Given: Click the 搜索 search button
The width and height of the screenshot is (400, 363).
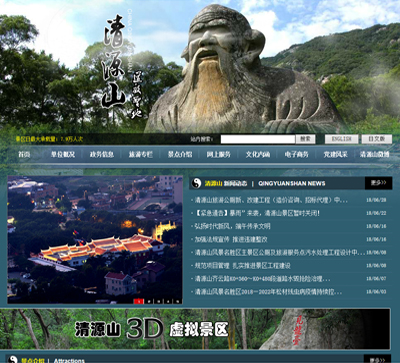Looking at the screenshot, I should coord(305,139).
